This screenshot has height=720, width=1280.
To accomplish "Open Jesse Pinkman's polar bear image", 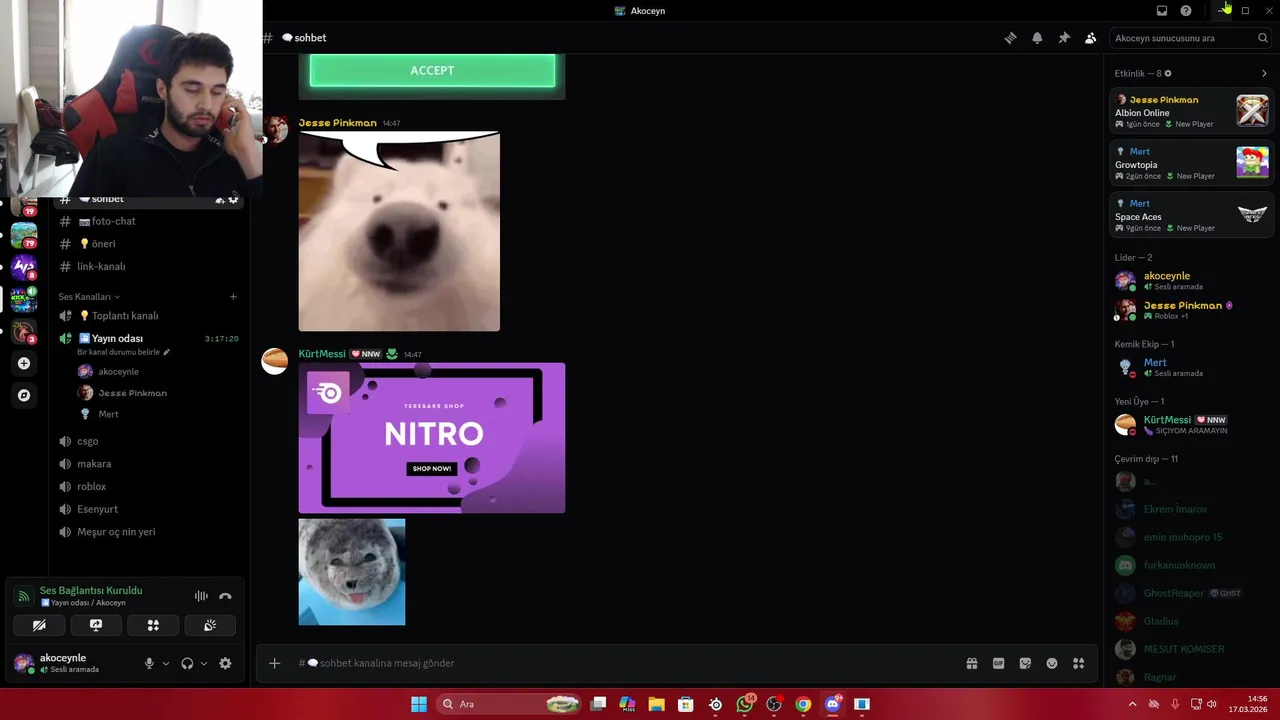I will pos(399,231).
